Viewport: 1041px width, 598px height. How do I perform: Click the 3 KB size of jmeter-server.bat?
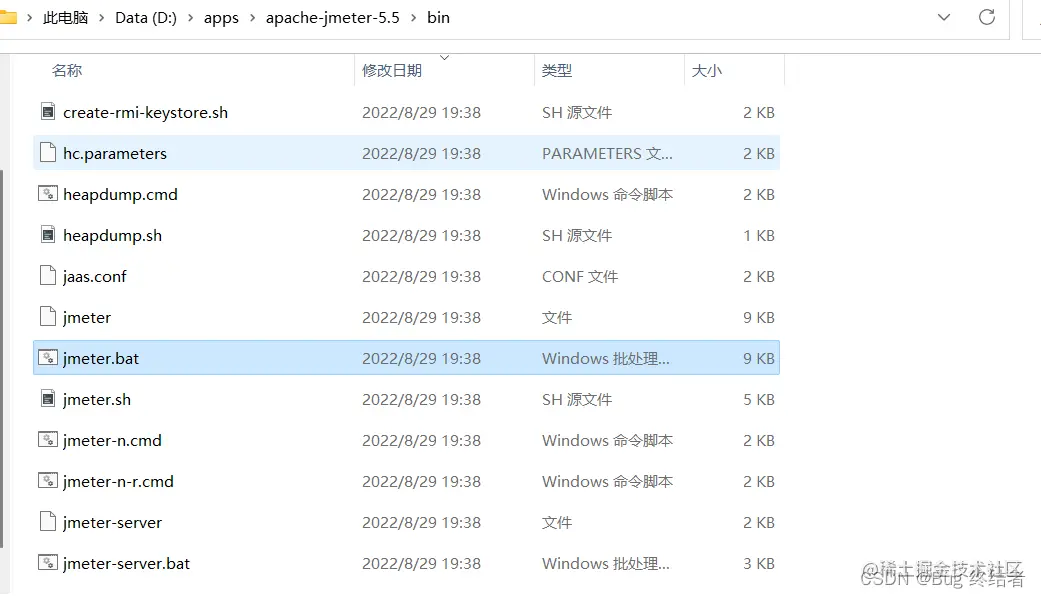(x=759, y=563)
